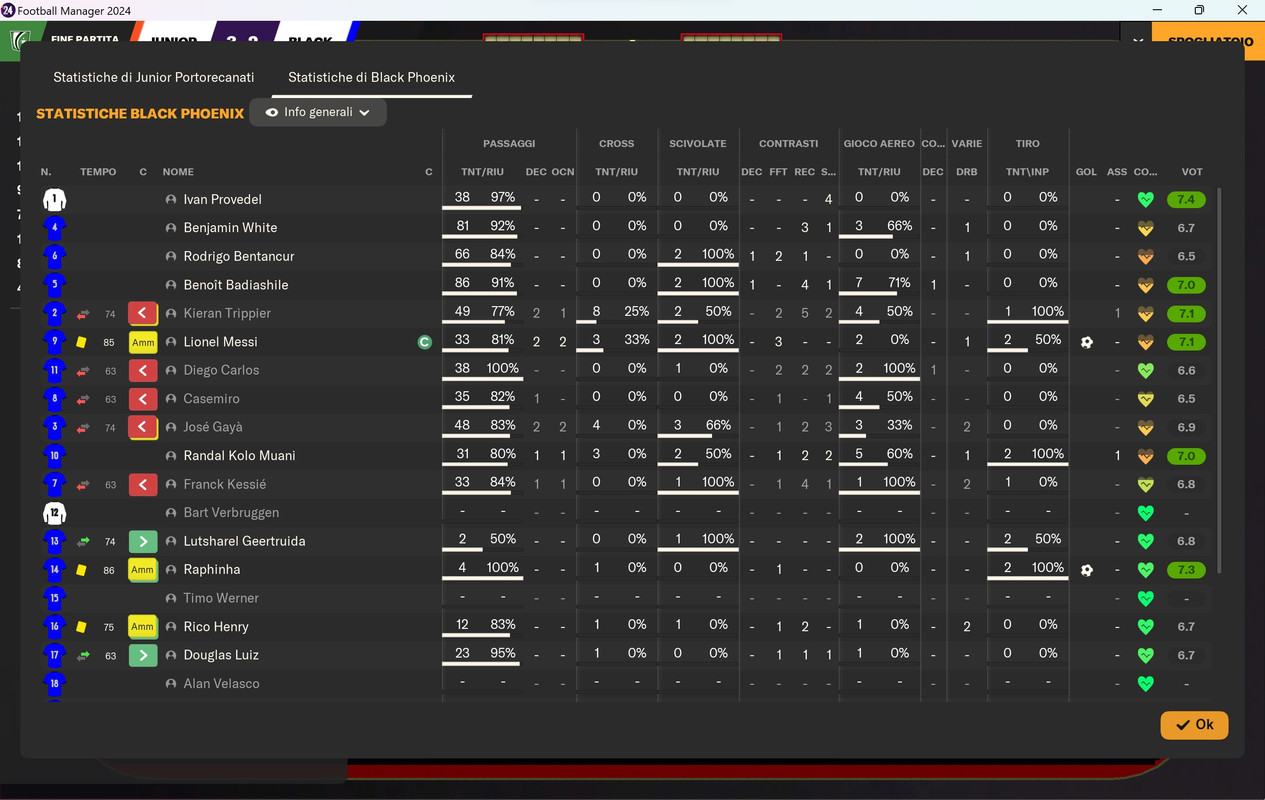This screenshot has height=800, width=1265.
Task: Click Lionel Messi's goal ball icon
Action: pyautogui.click(x=1087, y=342)
